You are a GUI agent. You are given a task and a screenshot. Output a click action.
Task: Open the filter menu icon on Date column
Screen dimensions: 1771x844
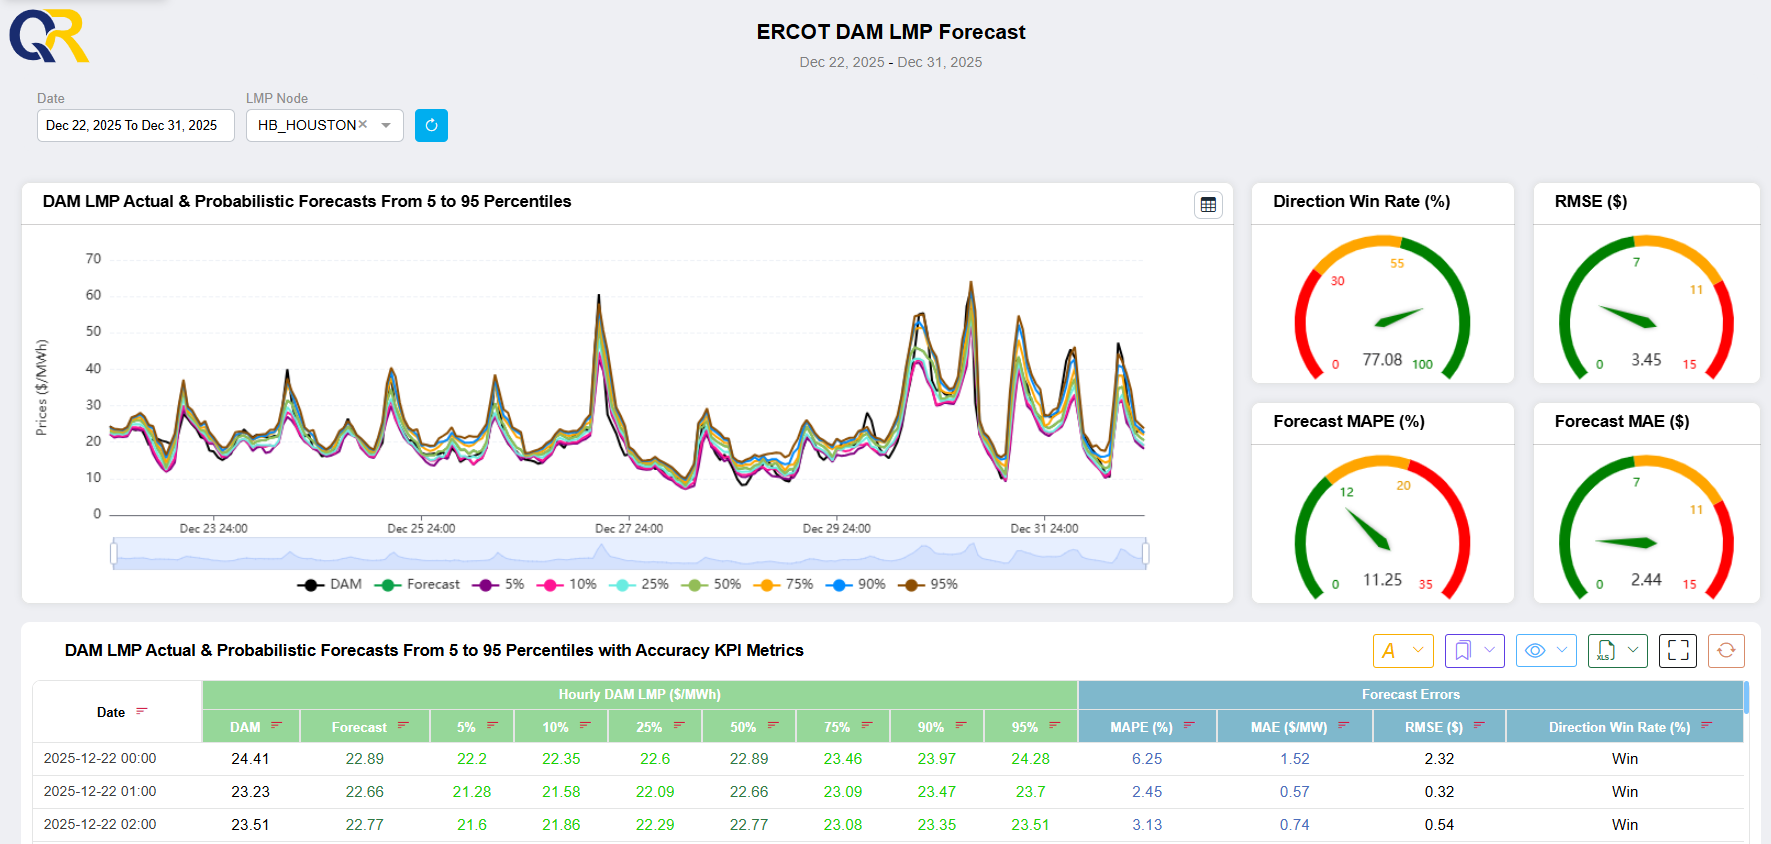point(142,711)
